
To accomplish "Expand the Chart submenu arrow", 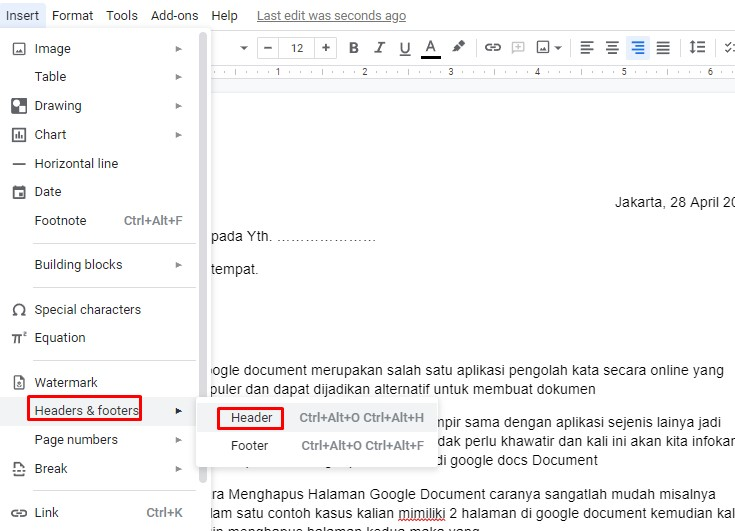I will point(179,135).
